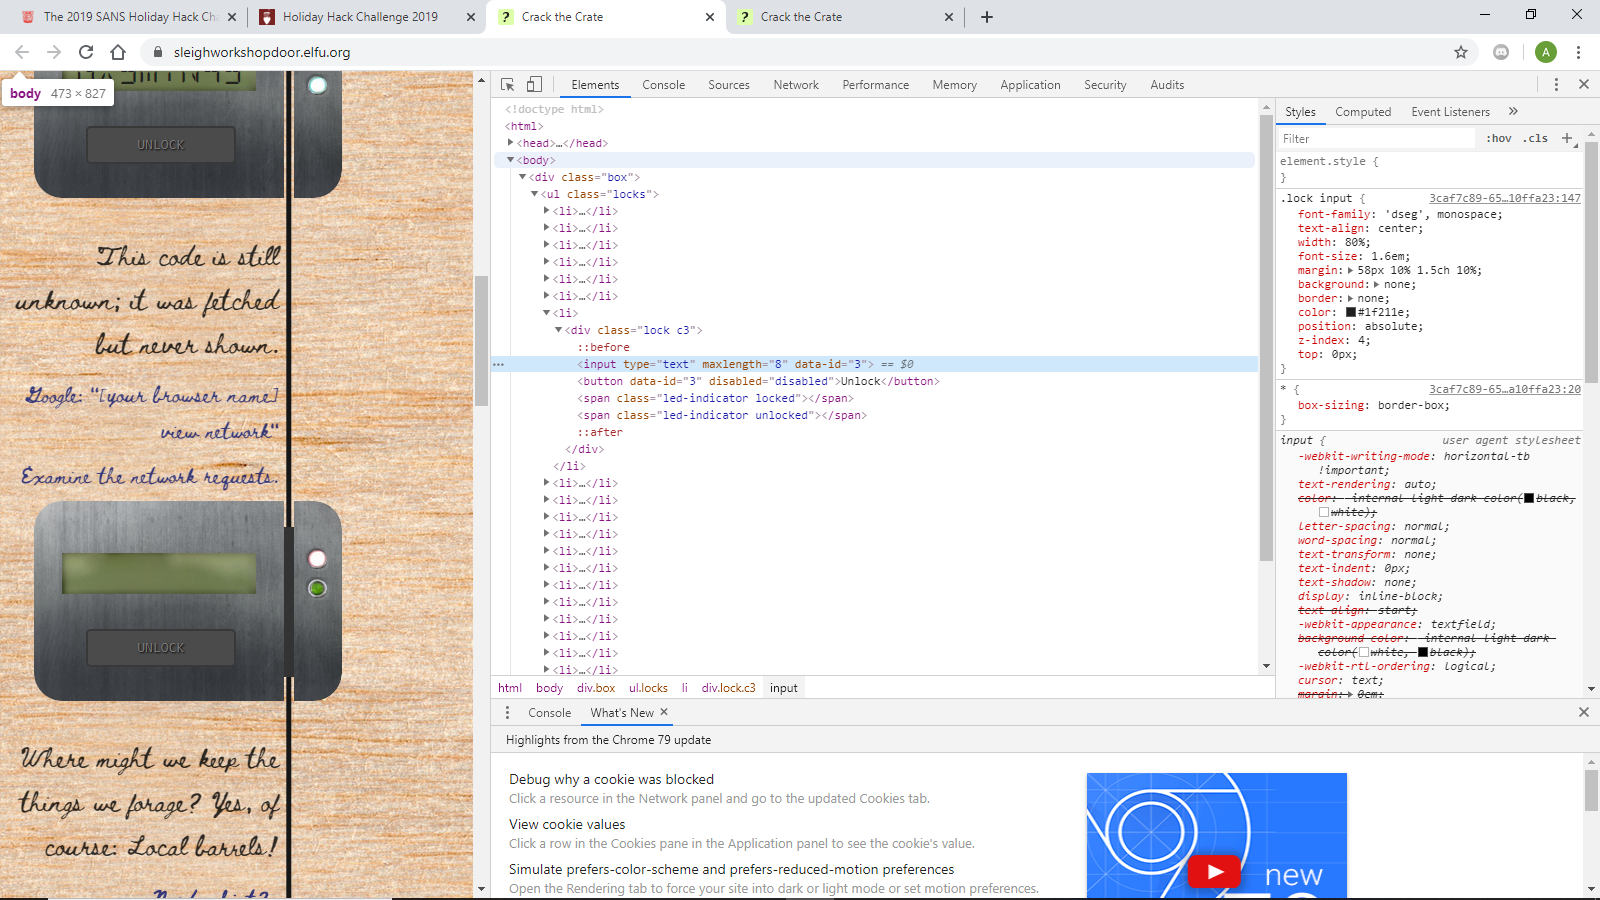Open the profile avatar 'A' icon
The image size is (1600, 900).
click(x=1546, y=52)
